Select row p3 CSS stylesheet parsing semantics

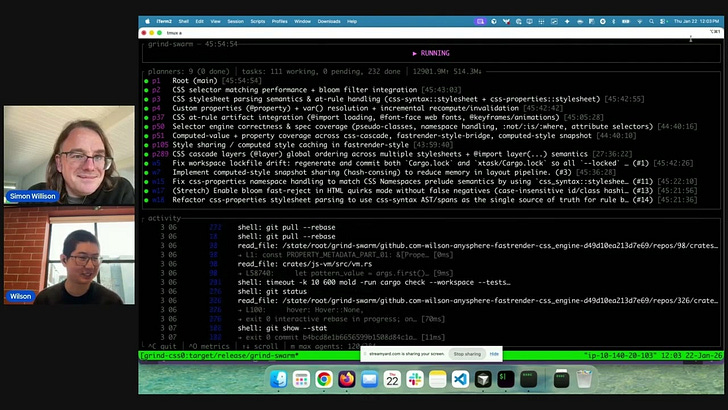(394, 99)
